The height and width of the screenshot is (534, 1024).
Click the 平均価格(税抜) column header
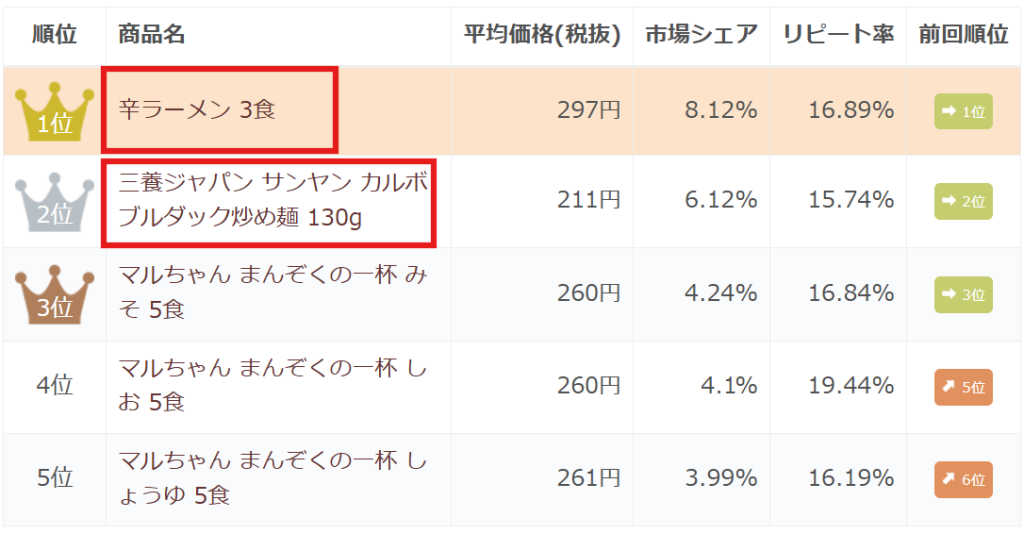542,35
